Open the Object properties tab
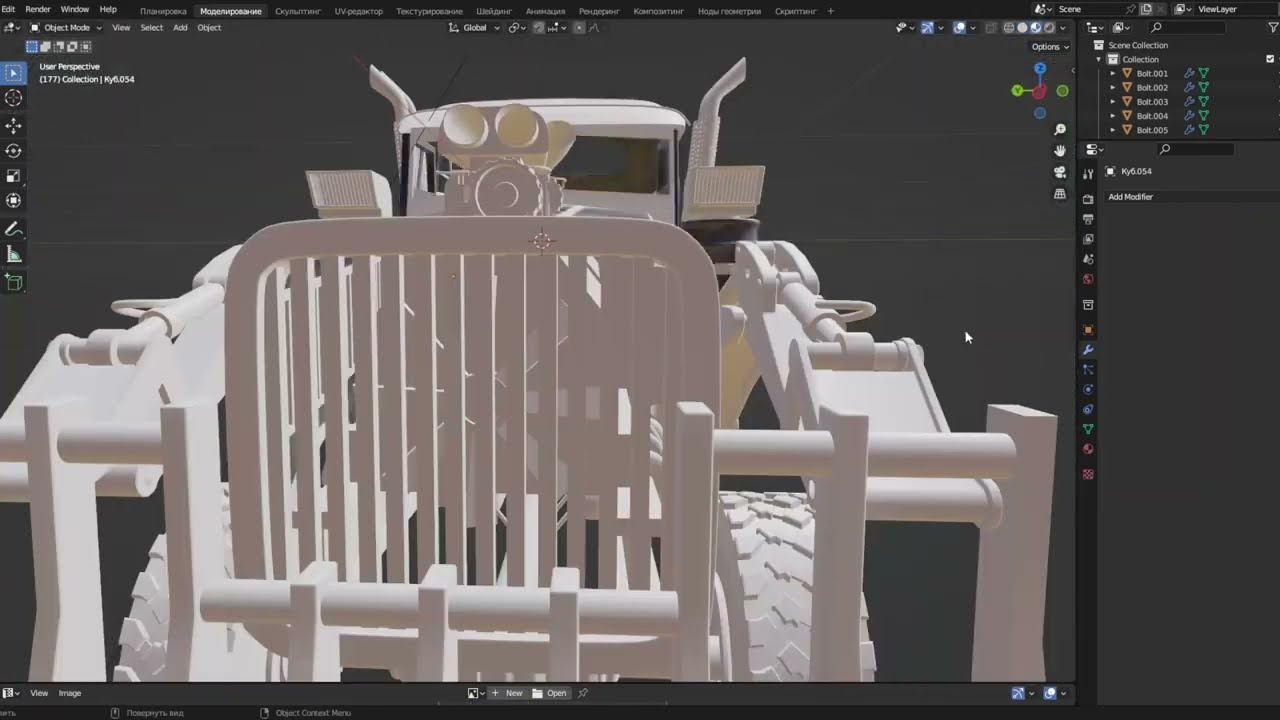 tap(1088, 330)
